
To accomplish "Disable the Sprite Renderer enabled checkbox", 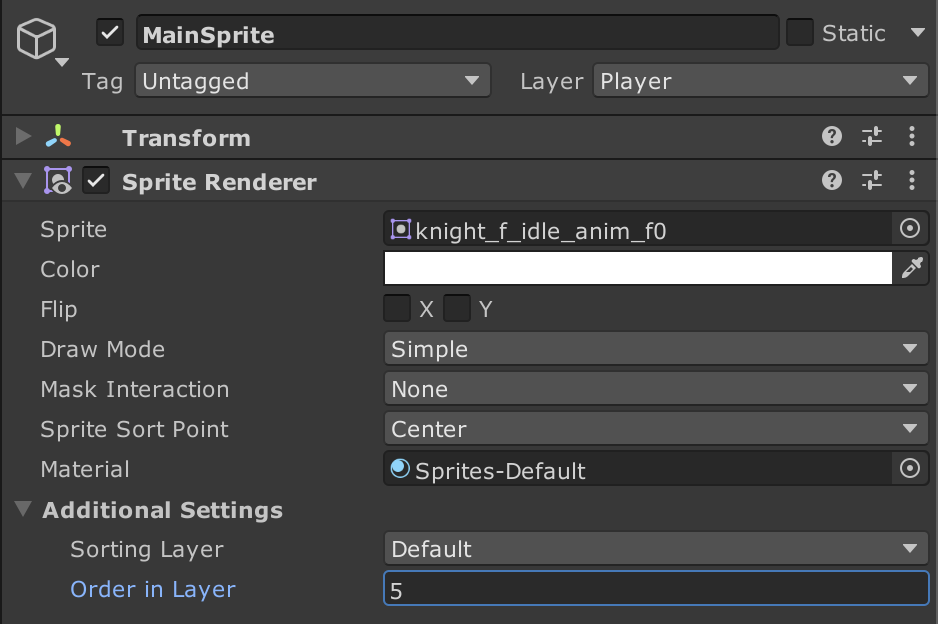I will 96,180.
